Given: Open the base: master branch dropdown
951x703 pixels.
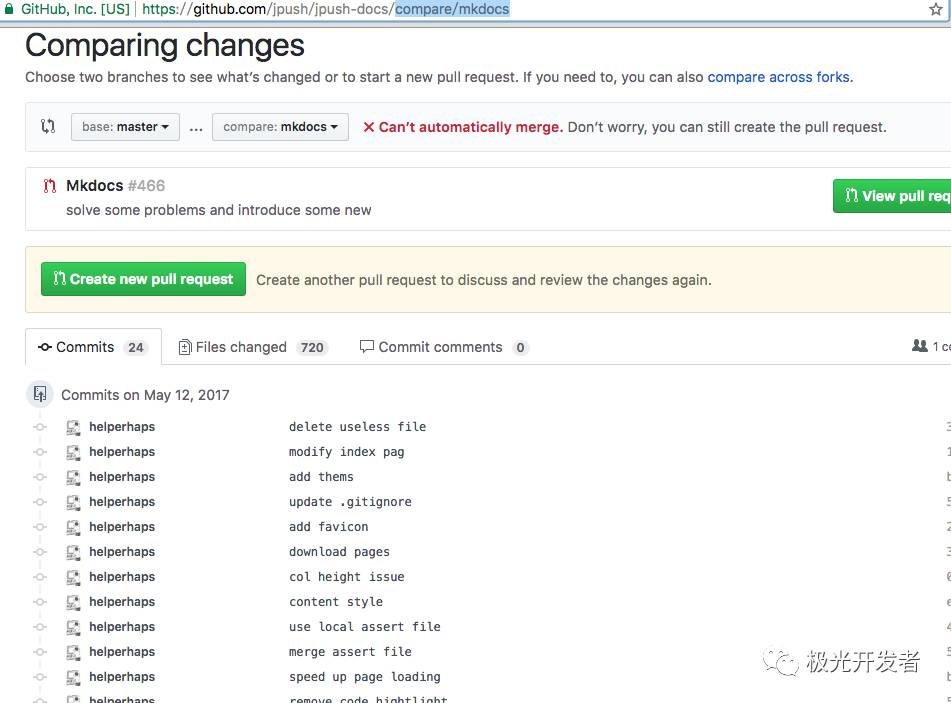Looking at the screenshot, I should coord(125,127).
